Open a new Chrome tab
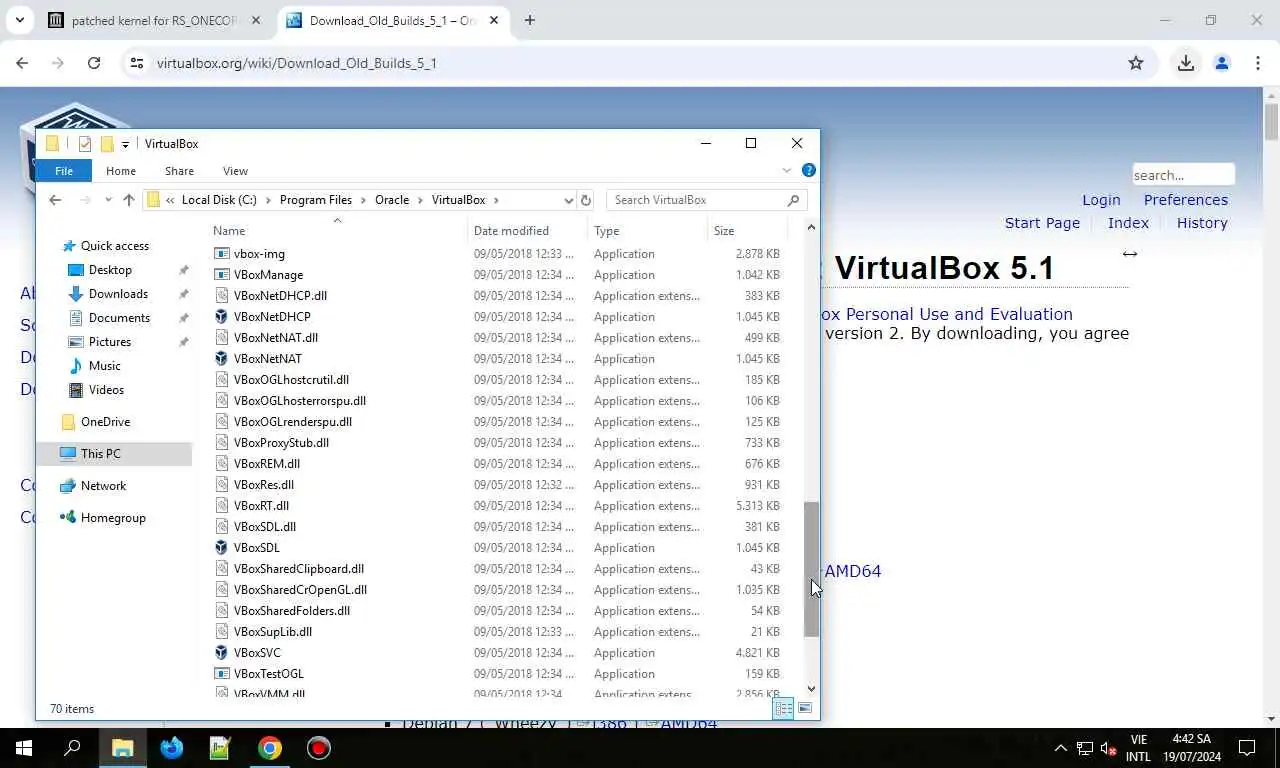This screenshot has width=1280, height=768. point(530,20)
